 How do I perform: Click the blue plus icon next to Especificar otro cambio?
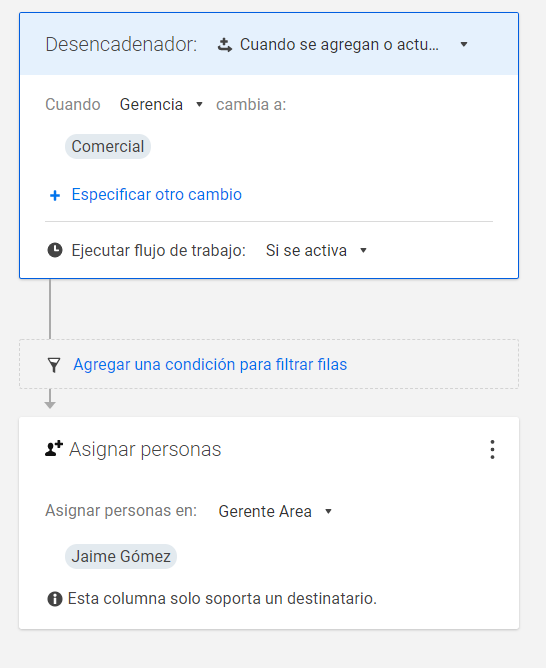[x=55, y=196]
